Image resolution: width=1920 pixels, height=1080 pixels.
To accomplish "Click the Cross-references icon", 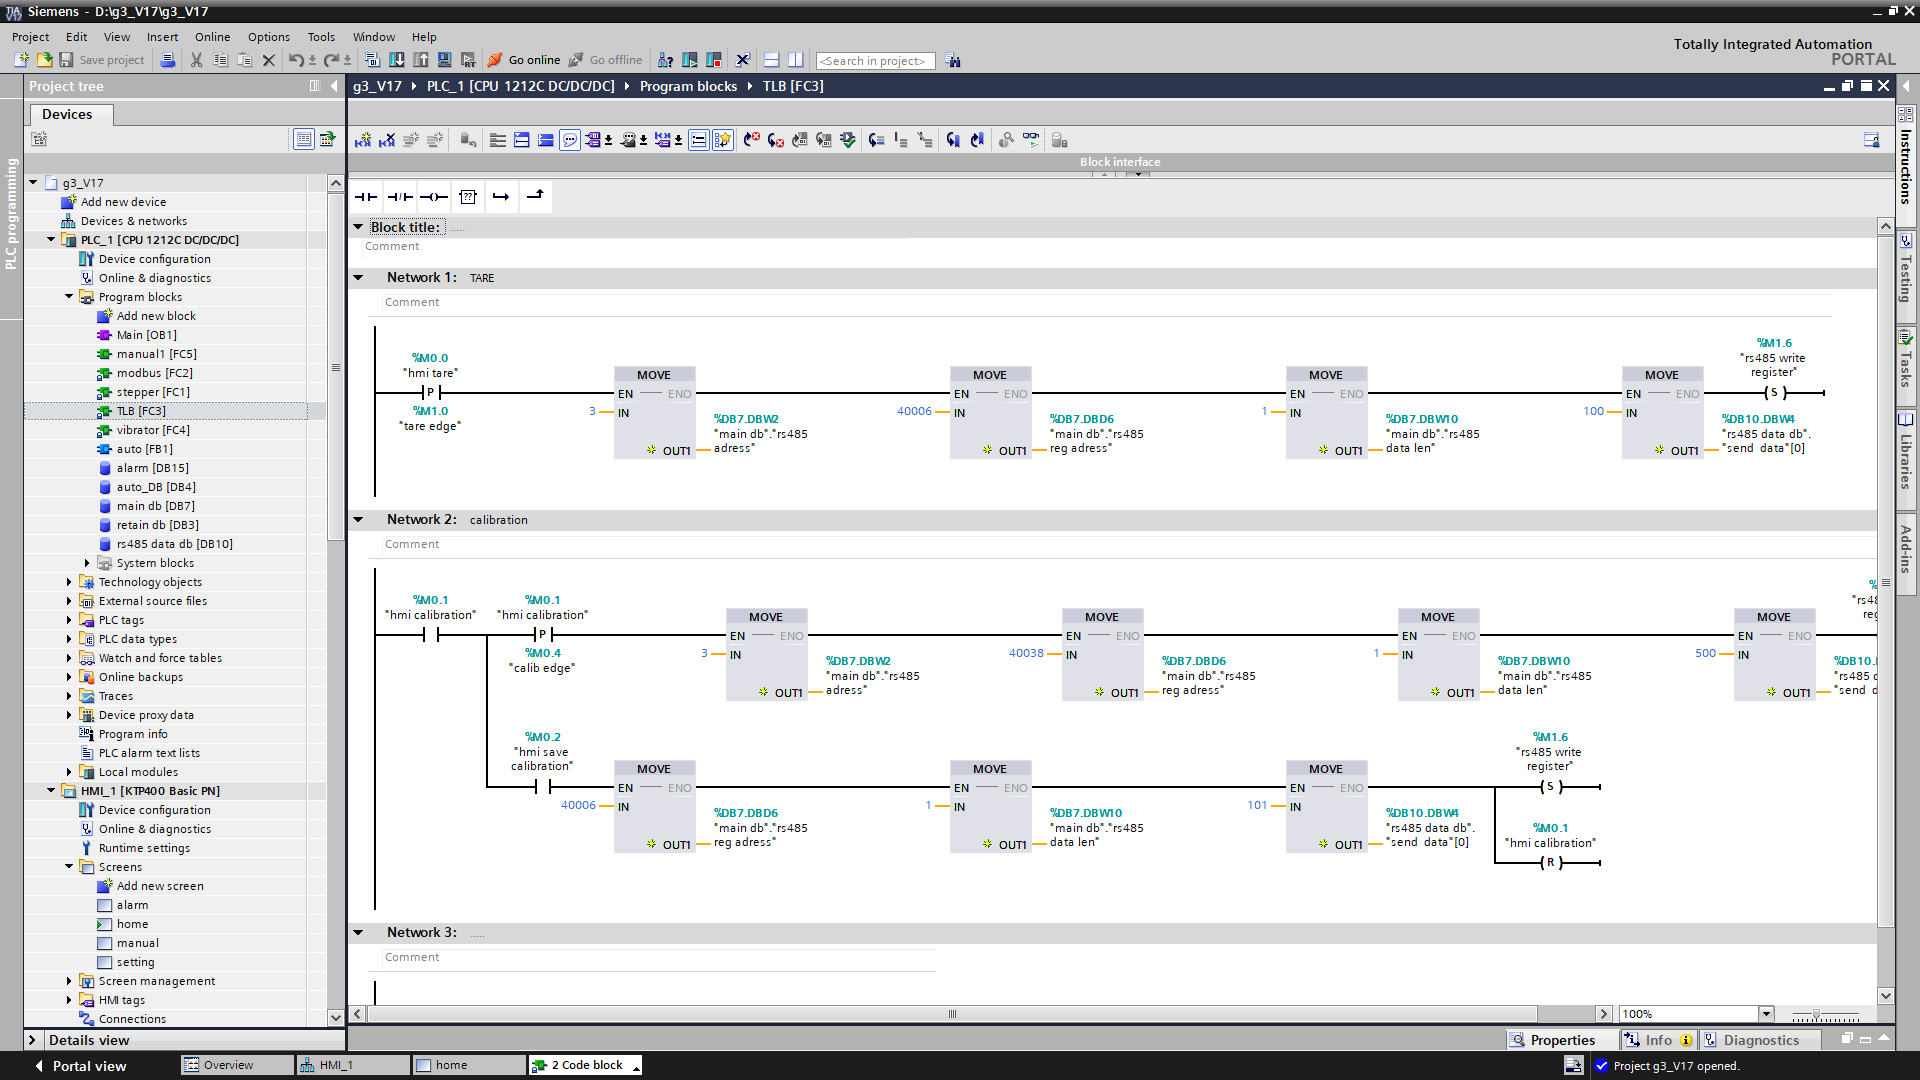I will click(x=743, y=60).
